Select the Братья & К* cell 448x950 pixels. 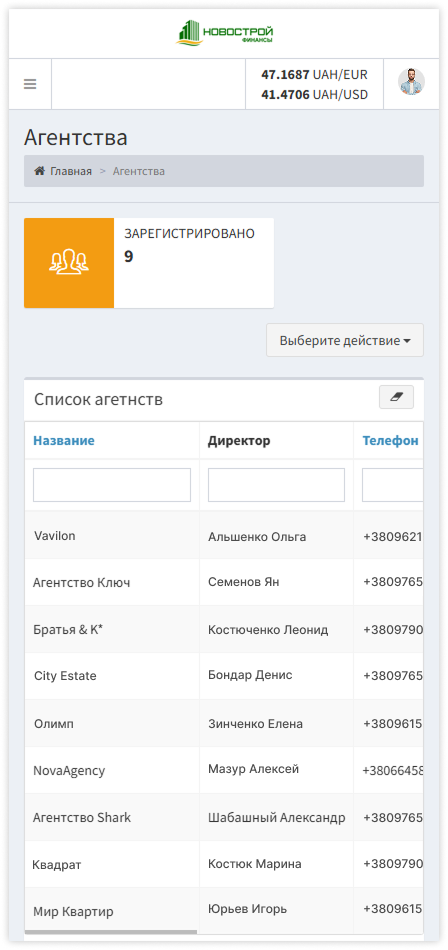pos(112,629)
